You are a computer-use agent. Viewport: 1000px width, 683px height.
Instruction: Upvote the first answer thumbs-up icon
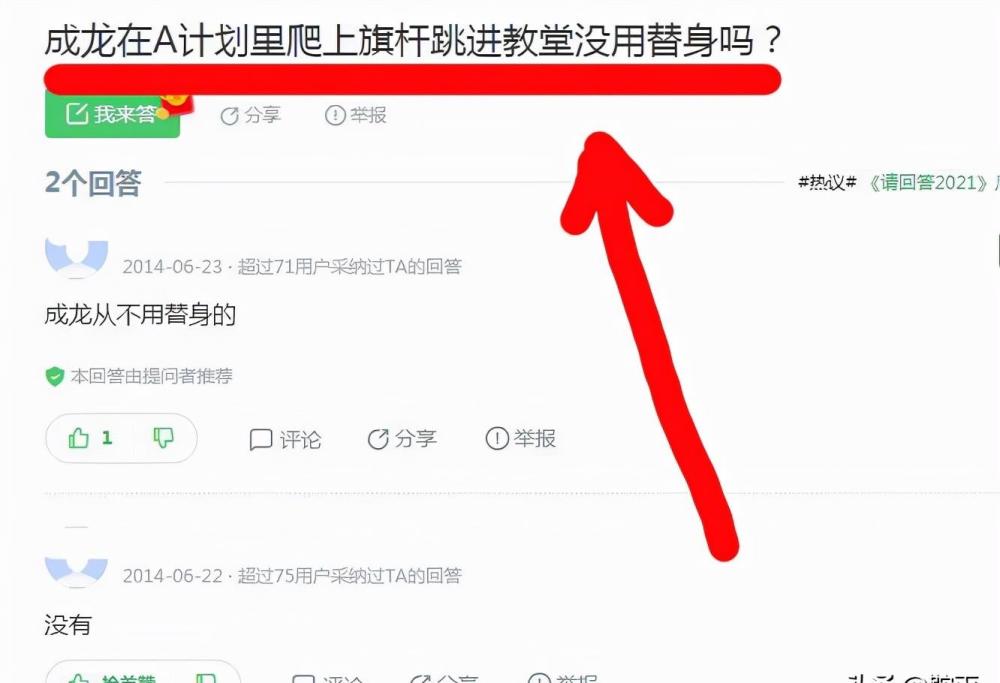(78, 438)
